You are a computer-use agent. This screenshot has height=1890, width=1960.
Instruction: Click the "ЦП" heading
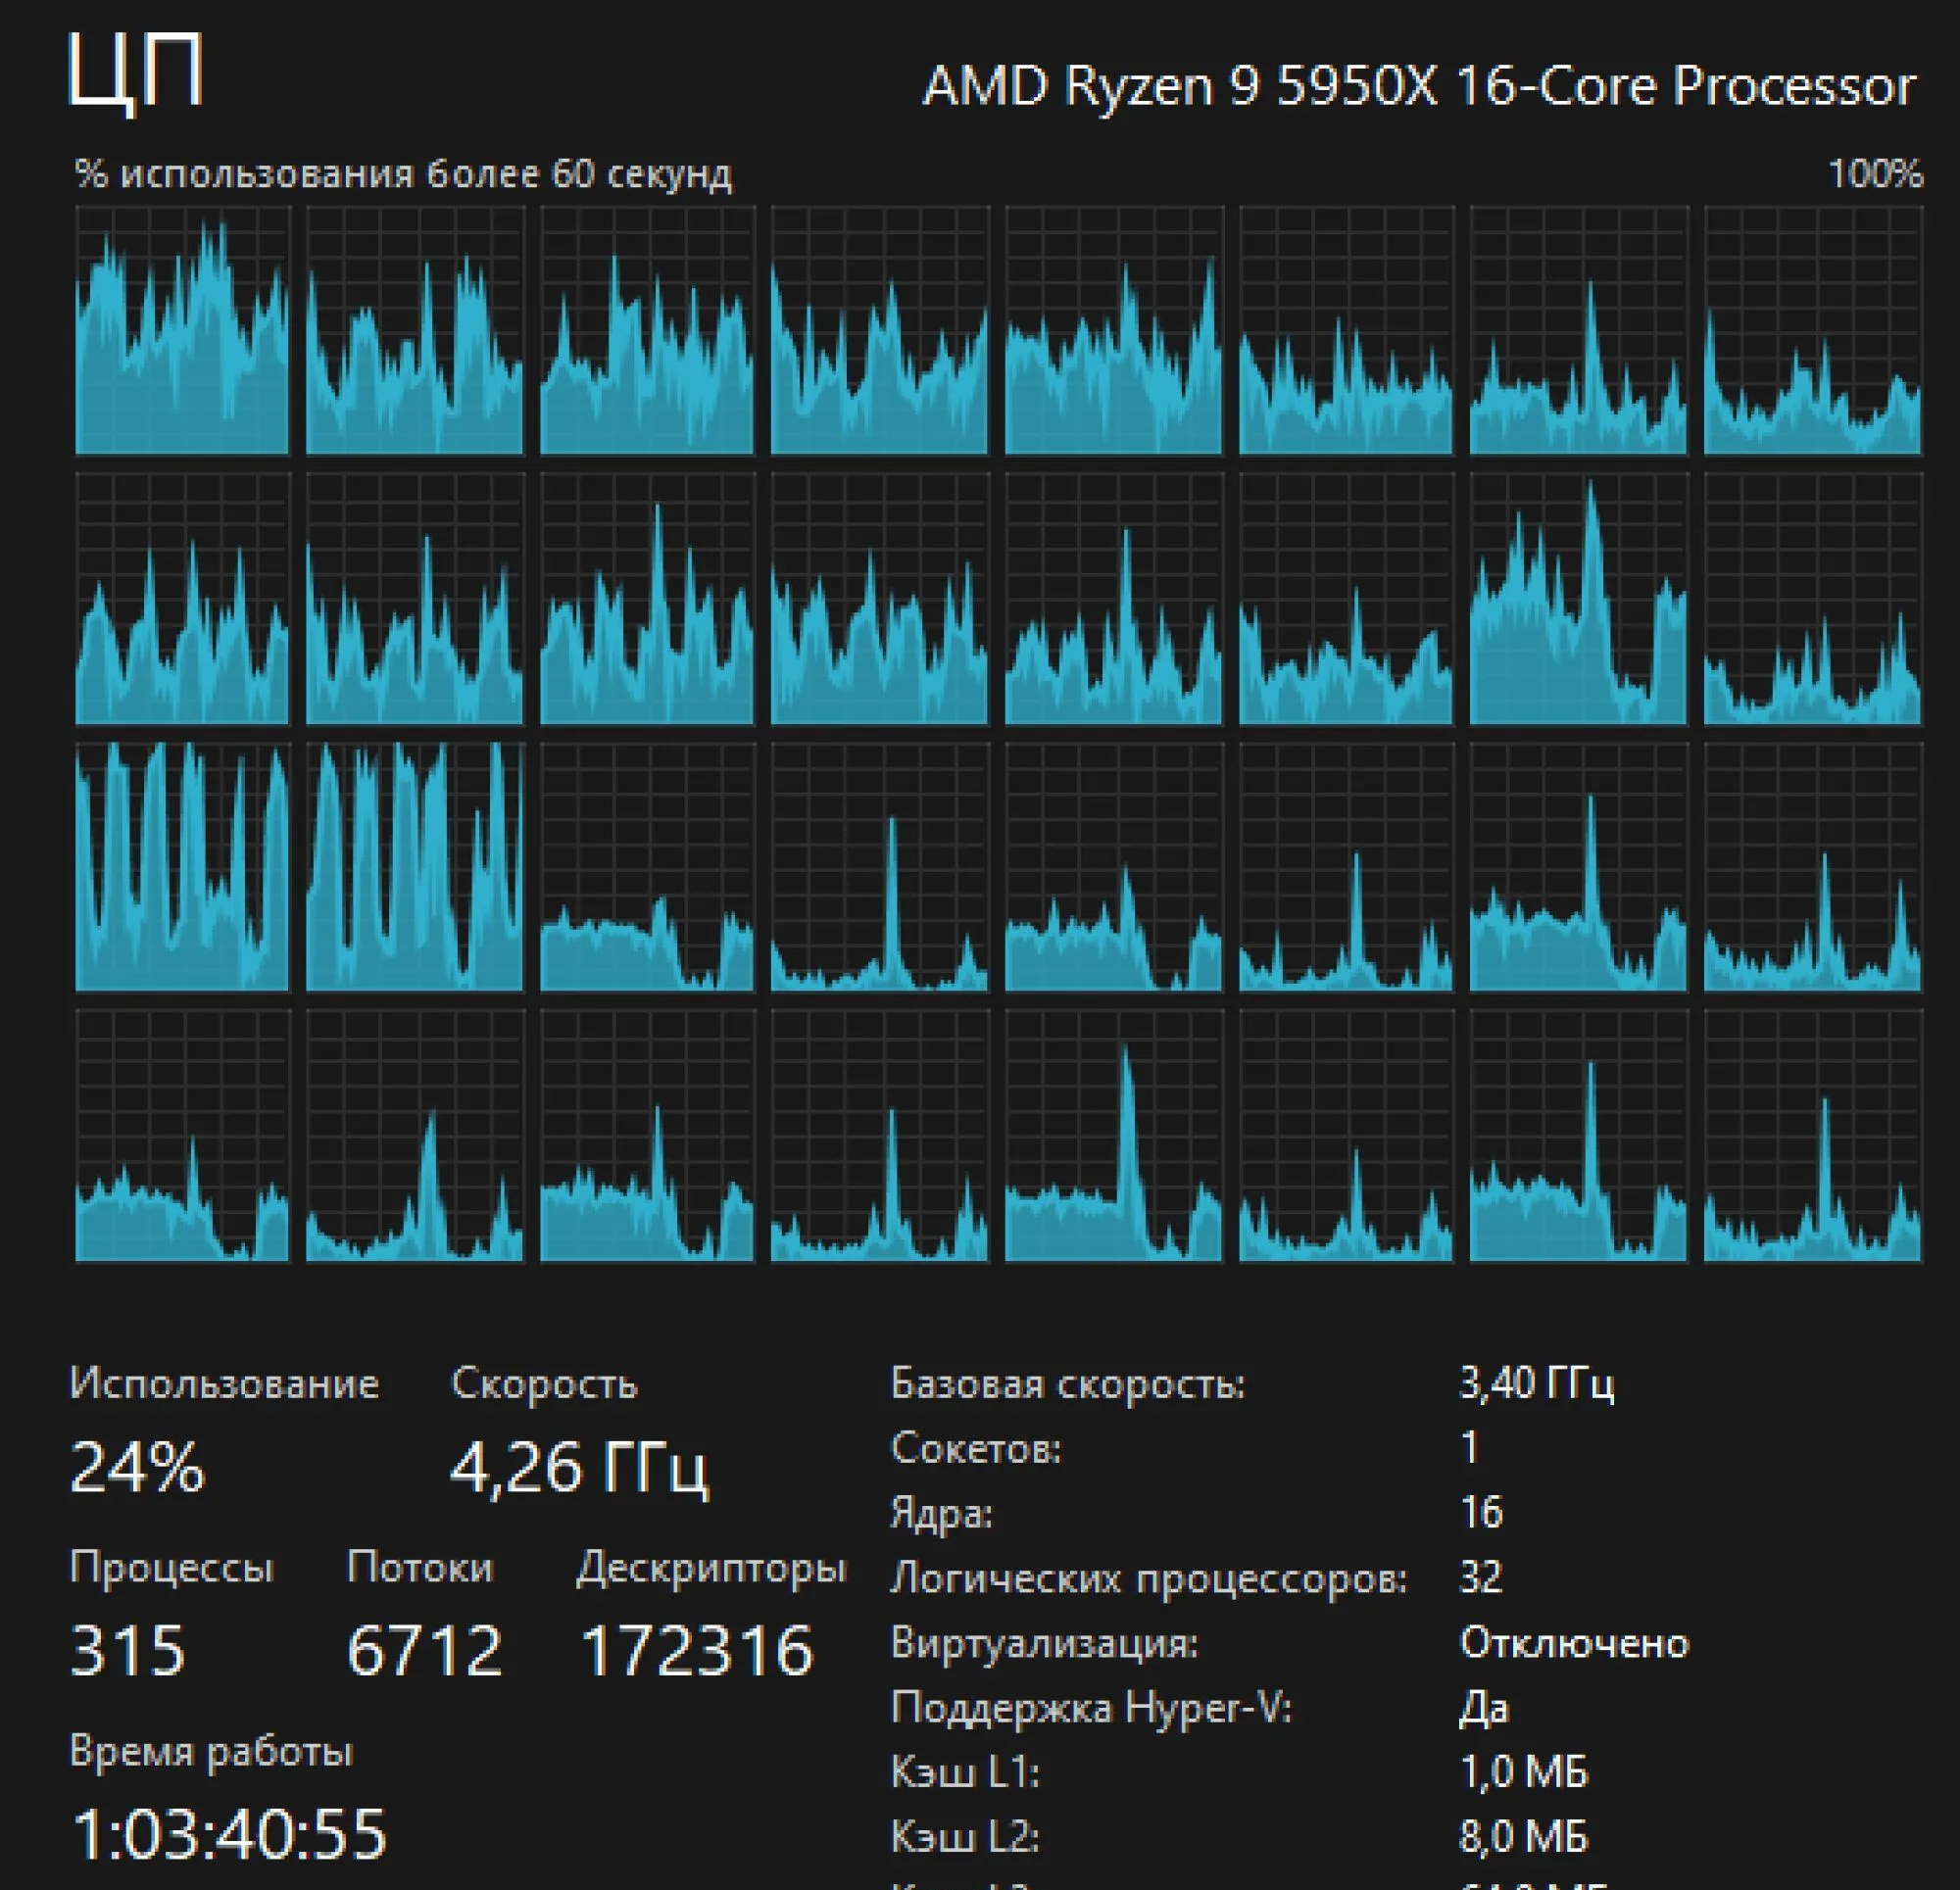point(136,73)
